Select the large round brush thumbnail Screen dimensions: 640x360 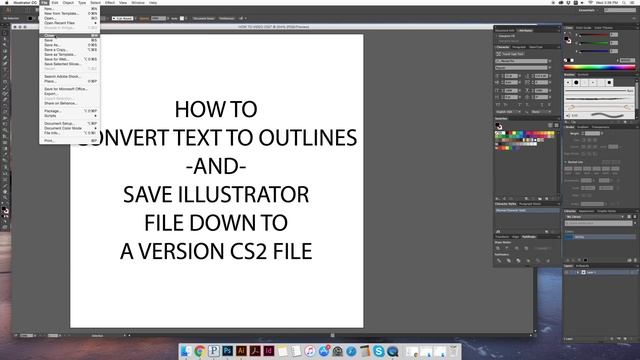point(576,82)
